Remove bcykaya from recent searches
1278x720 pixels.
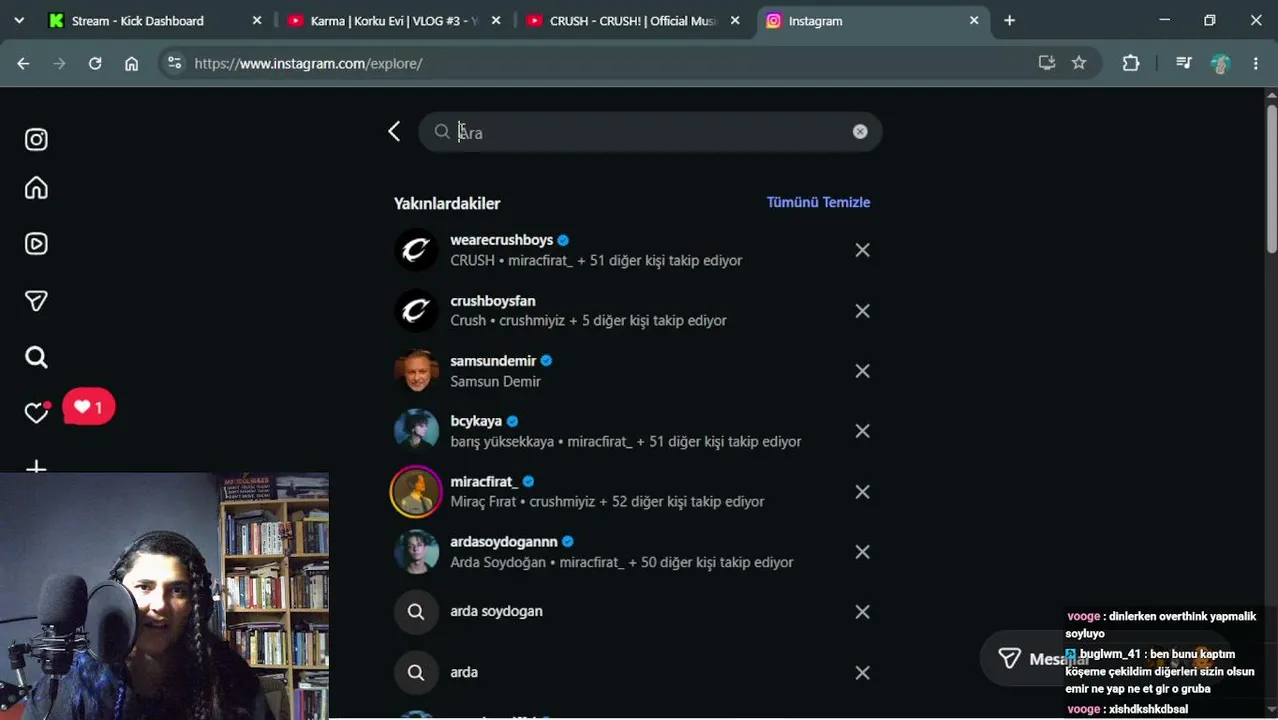pyautogui.click(x=862, y=431)
